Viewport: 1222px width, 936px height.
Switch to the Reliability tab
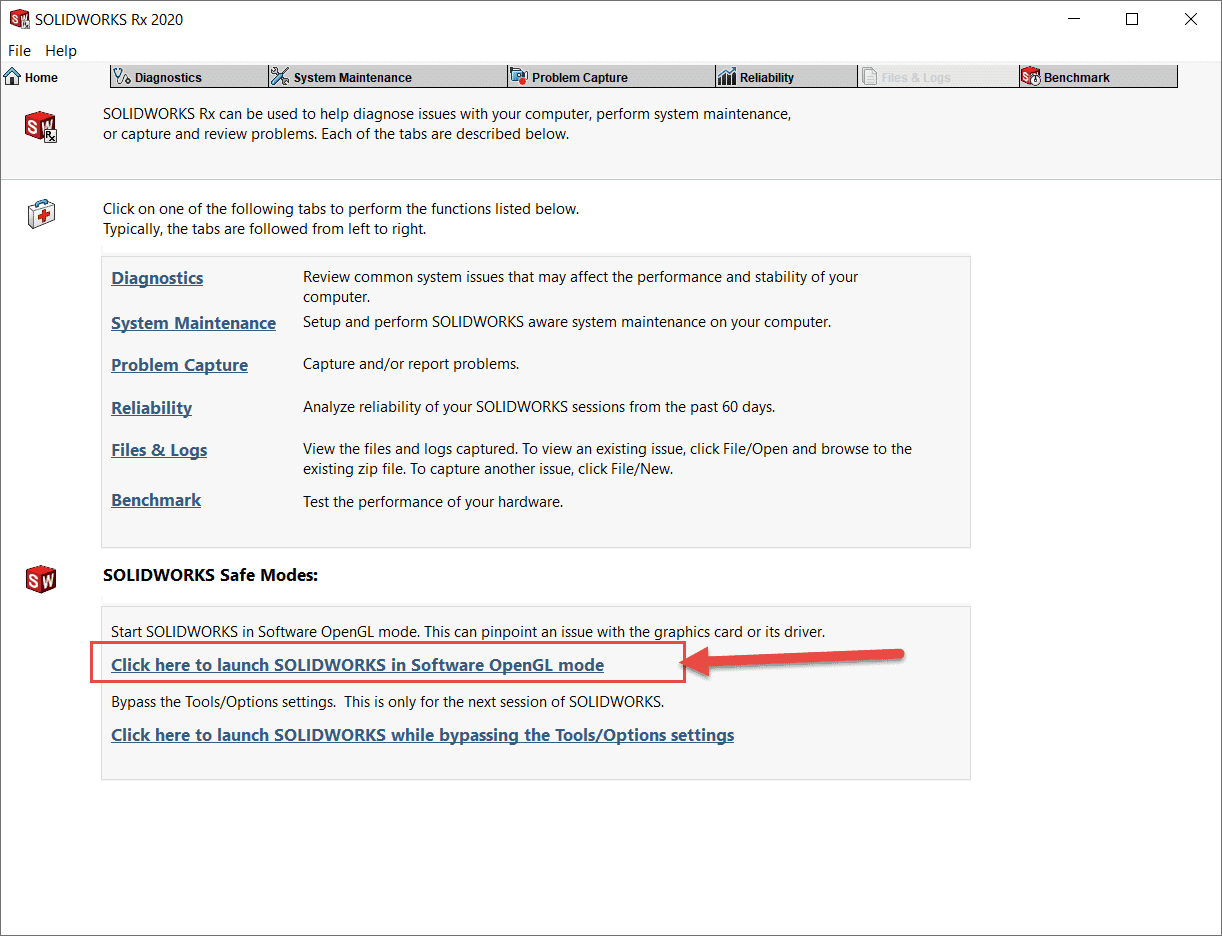pyautogui.click(x=786, y=77)
